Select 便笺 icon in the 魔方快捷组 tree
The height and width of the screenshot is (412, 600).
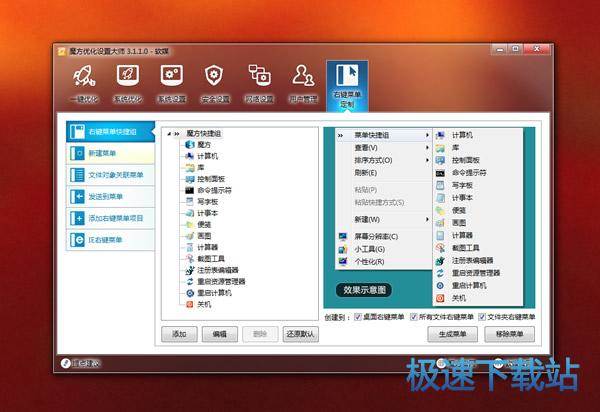[190, 225]
